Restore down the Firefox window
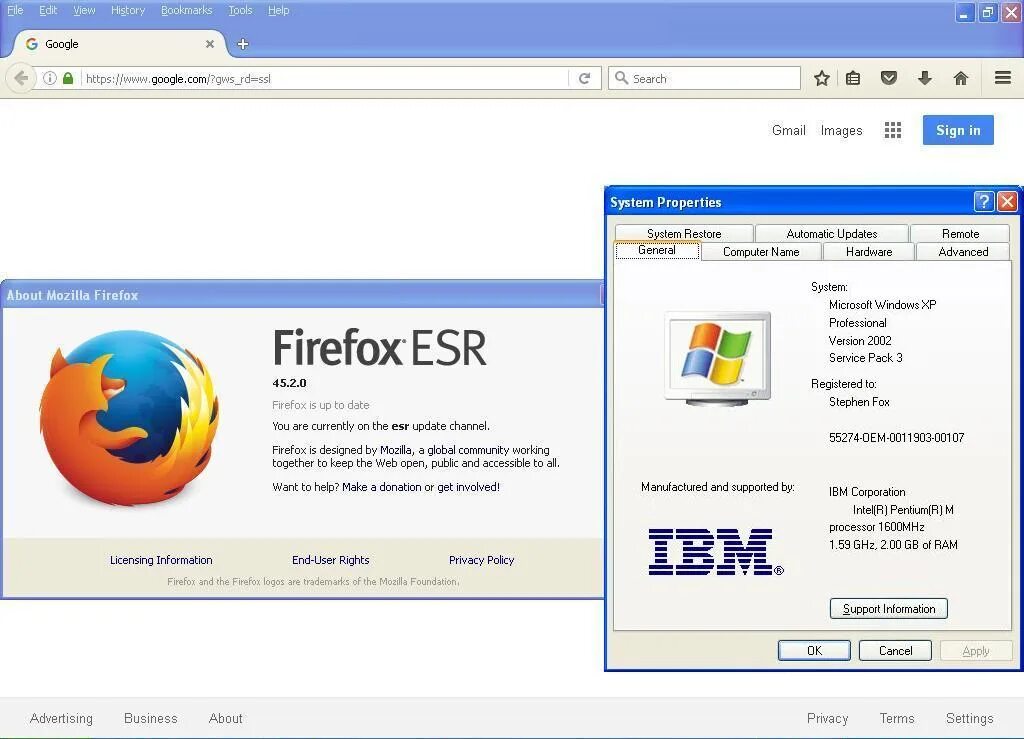This screenshot has height=739, width=1024. point(987,12)
